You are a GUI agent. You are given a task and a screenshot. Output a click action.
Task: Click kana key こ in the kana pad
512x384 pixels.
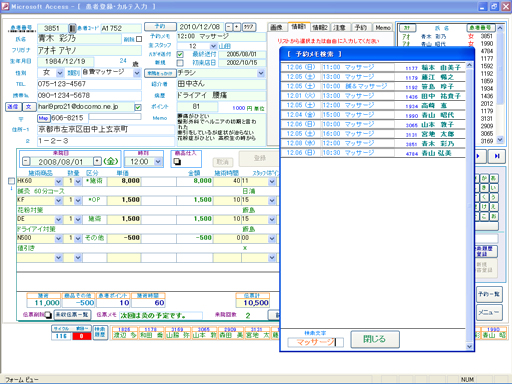(x=484, y=216)
